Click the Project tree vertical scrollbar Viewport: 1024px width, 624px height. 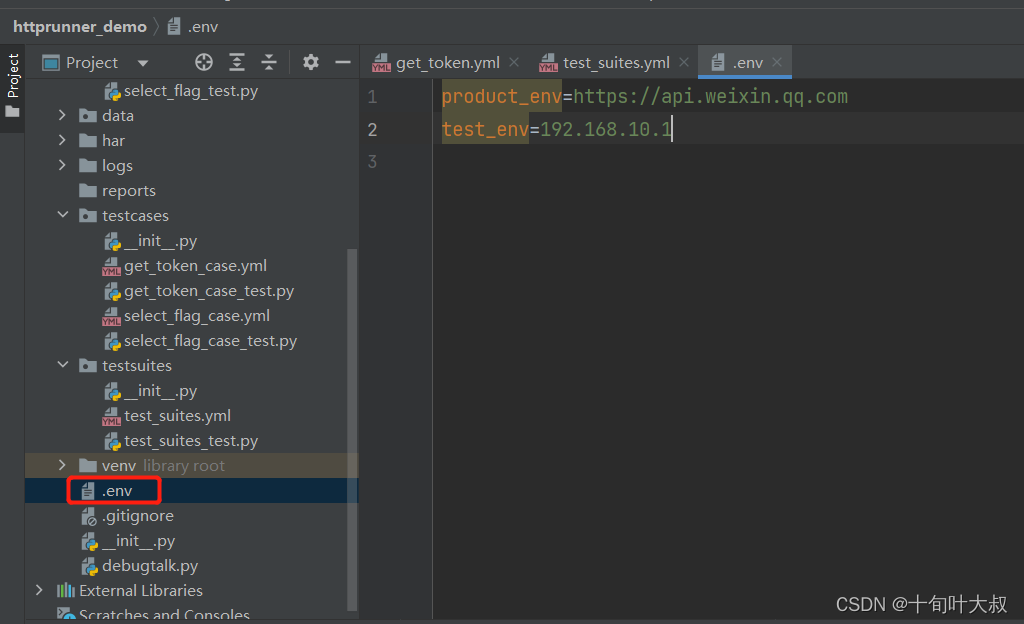(x=352, y=429)
